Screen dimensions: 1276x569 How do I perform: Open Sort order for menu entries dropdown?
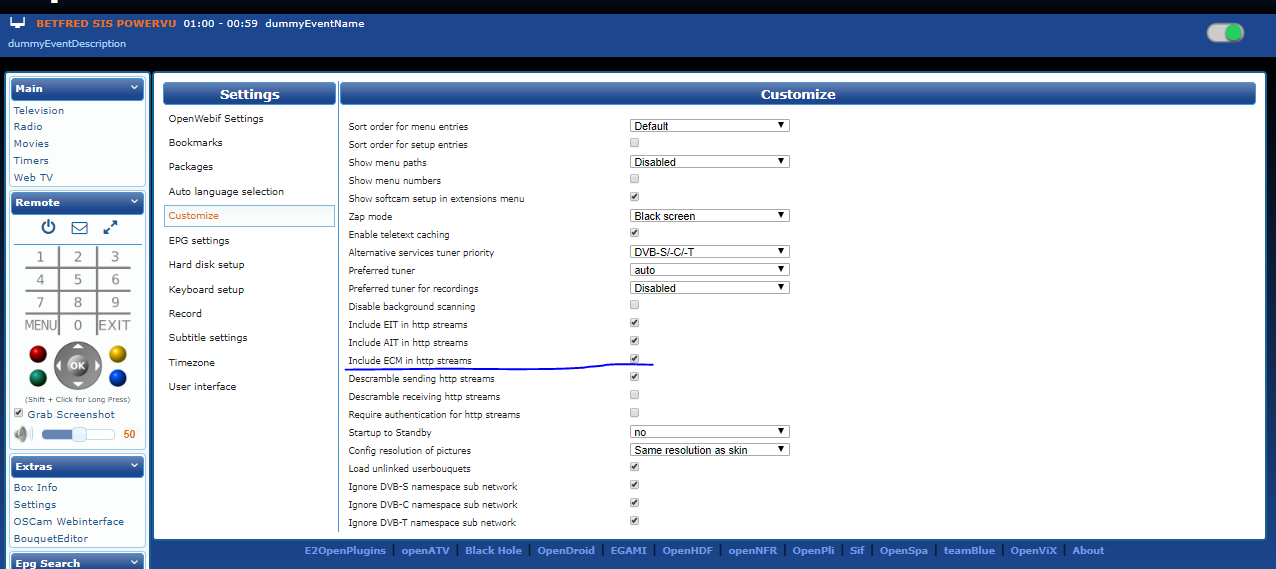tap(710, 126)
